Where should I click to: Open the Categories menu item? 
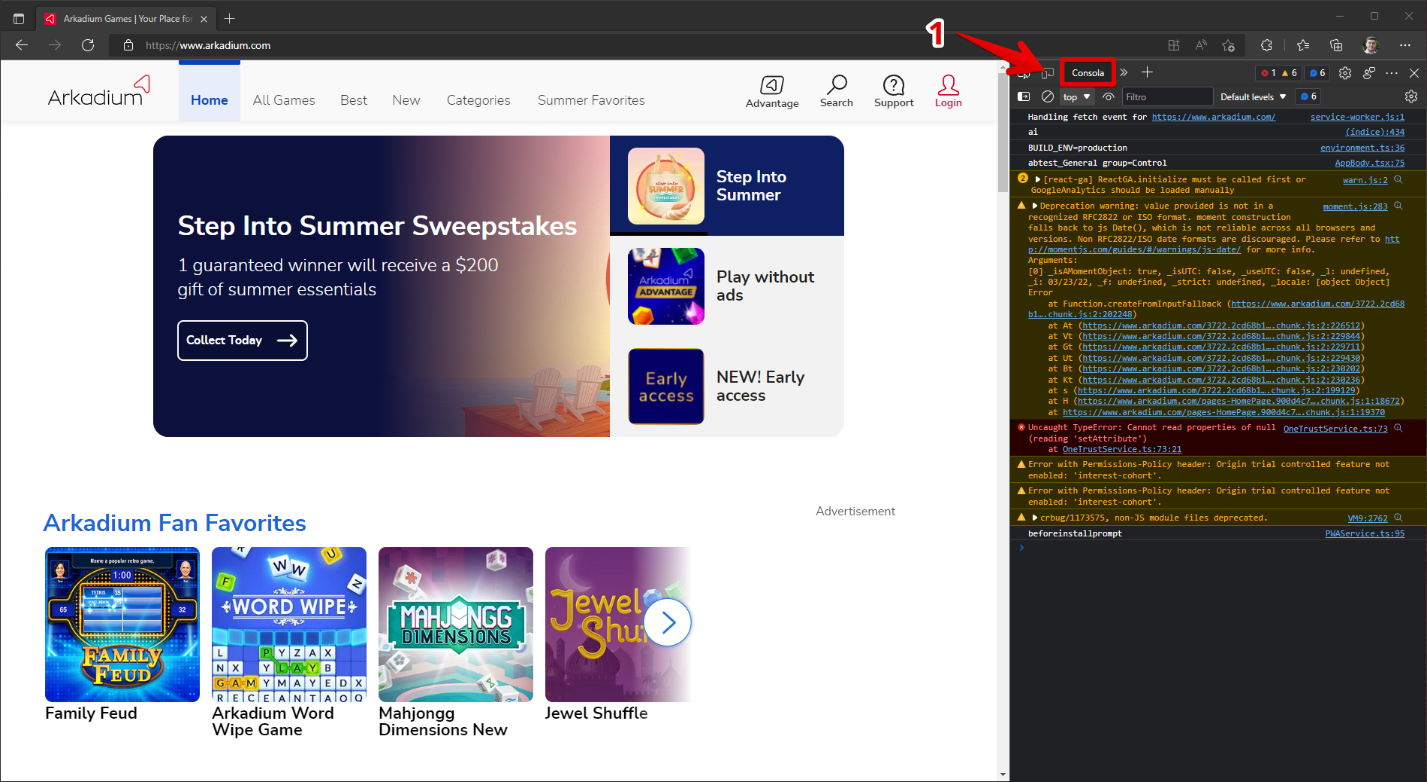click(478, 100)
